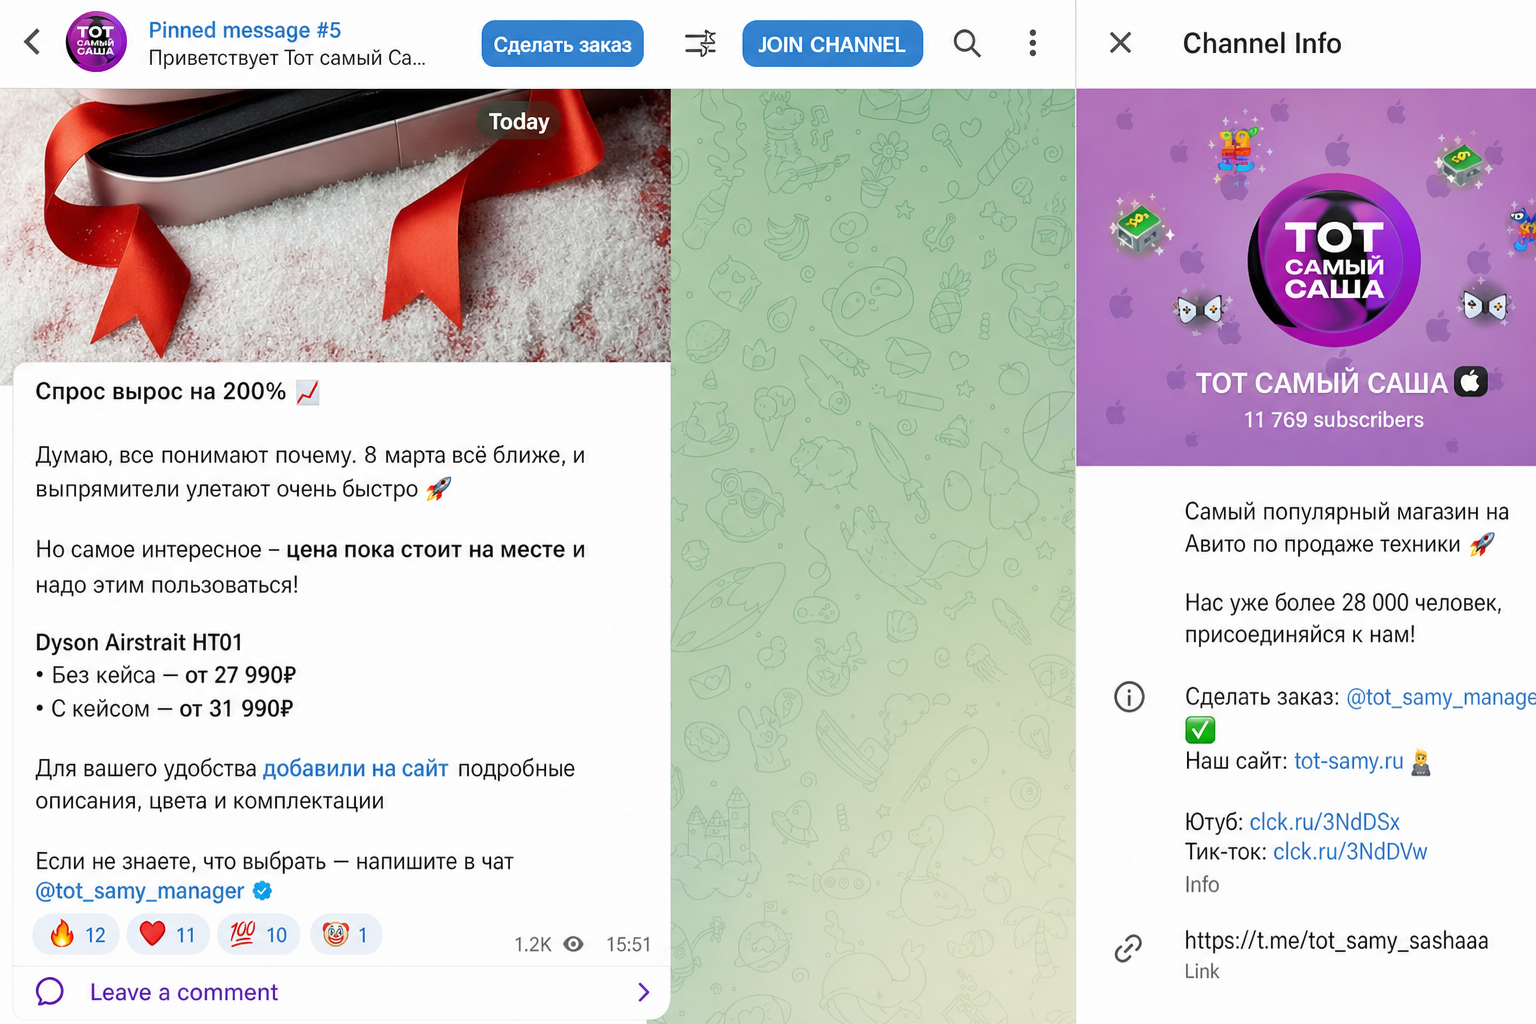The image size is (1536, 1024).
Task: Open the channel avatar in the header
Action: click(x=96, y=42)
